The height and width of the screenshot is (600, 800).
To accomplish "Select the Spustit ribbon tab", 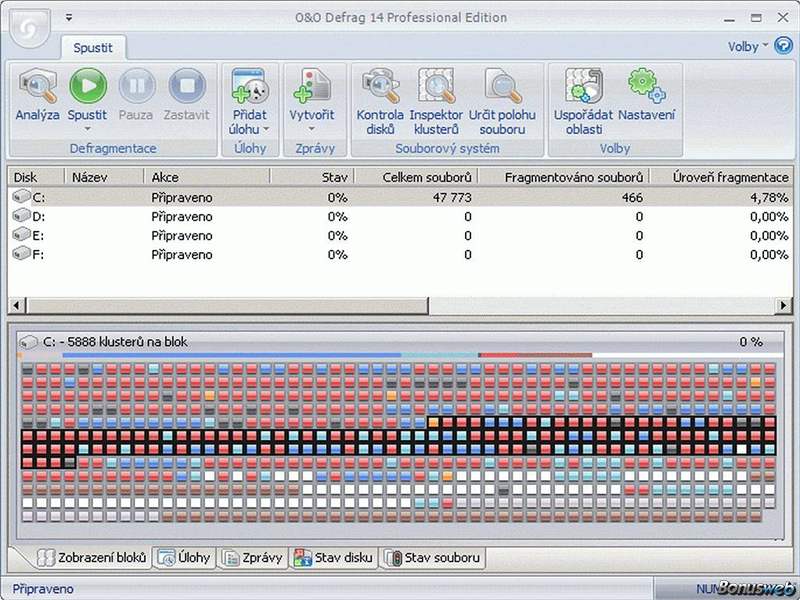I will coord(93,47).
